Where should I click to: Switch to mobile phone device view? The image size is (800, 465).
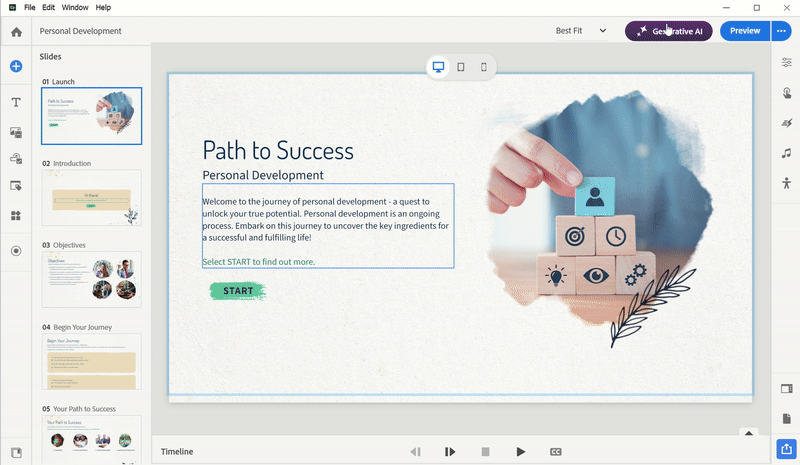pyautogui.click(x=484, y=67)
